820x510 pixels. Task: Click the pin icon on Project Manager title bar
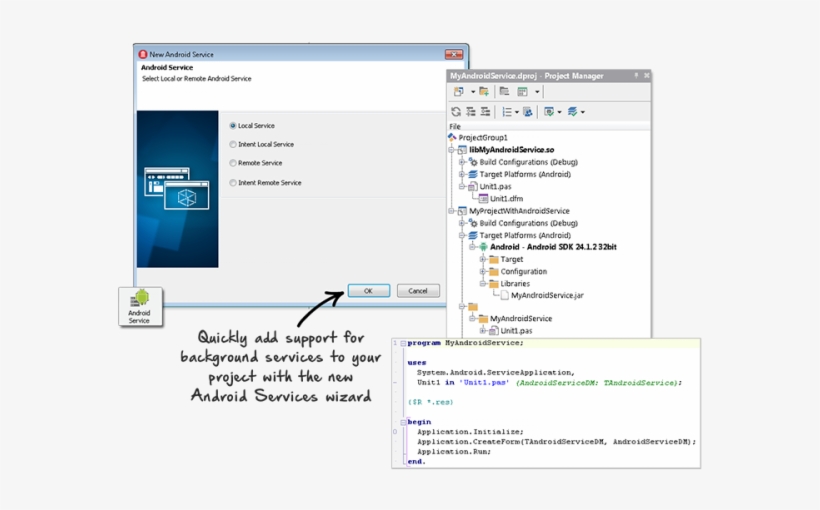[x=636, y=75]
